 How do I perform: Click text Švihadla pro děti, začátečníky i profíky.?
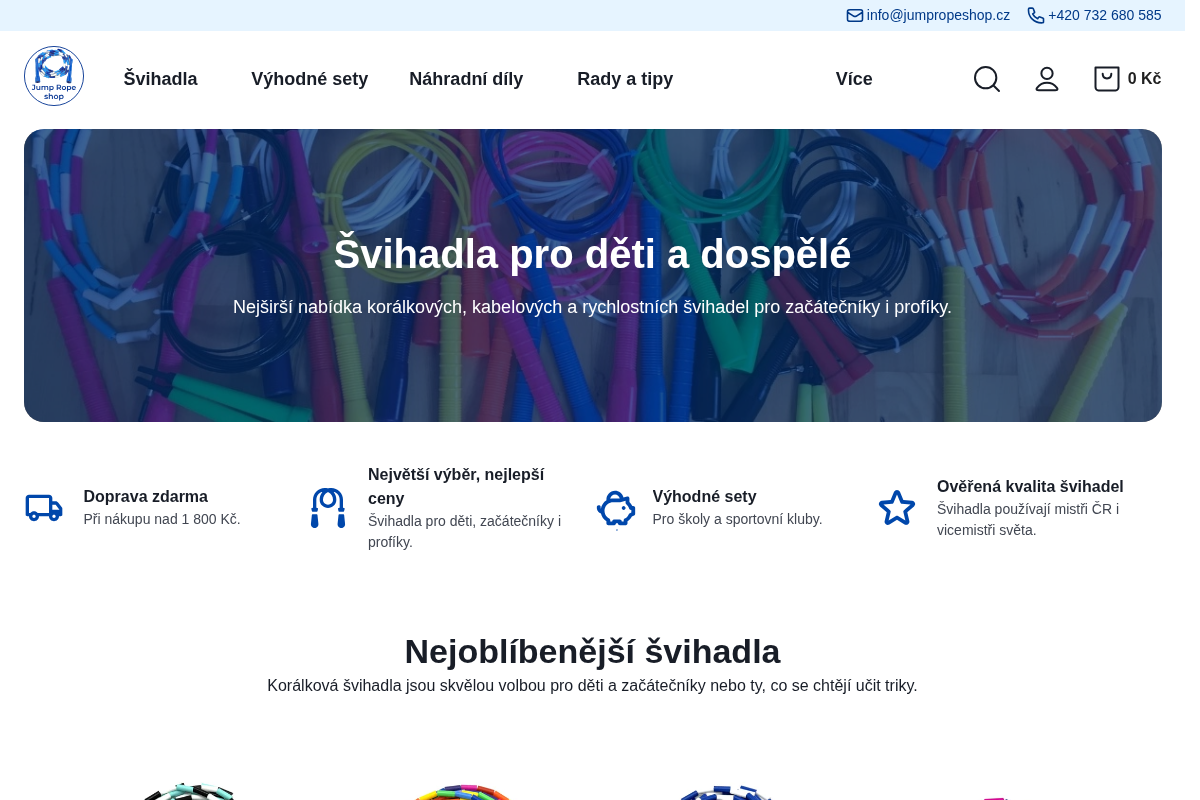464,531
